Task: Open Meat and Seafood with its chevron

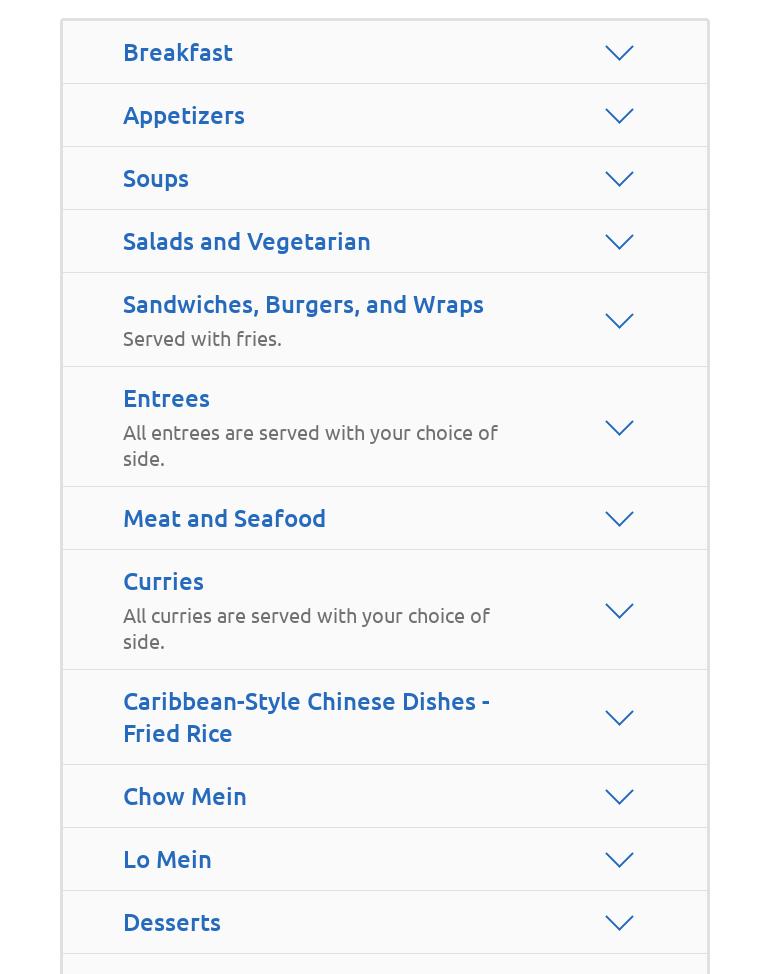Action: (x=619, y=519)
